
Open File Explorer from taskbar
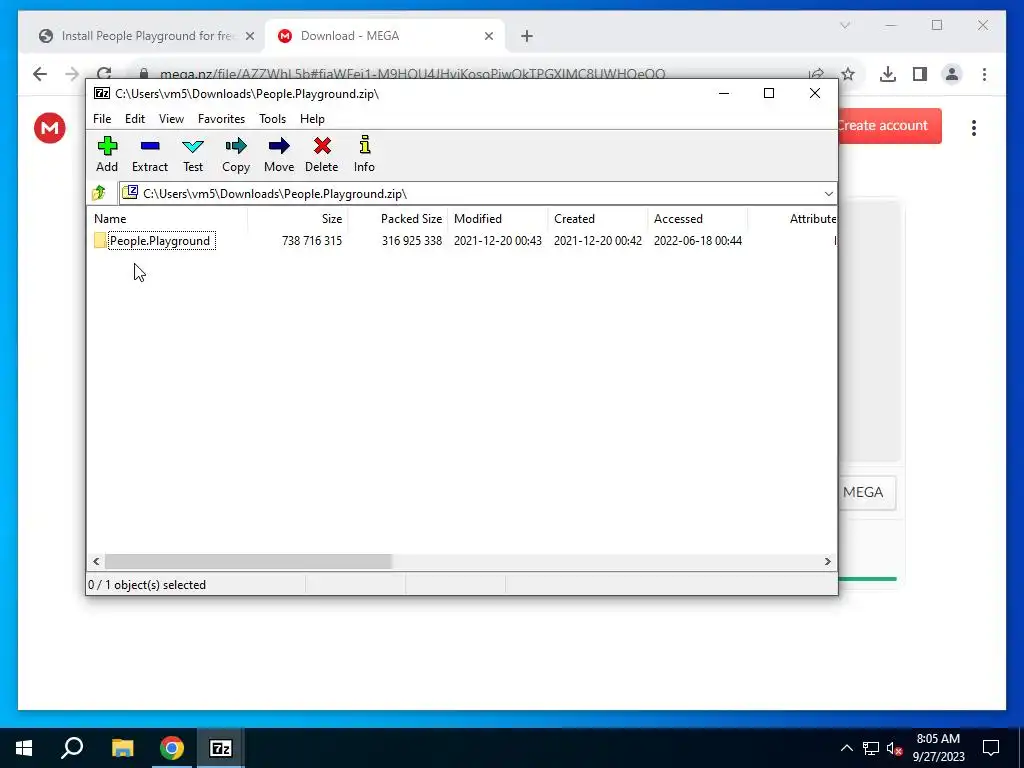pos(122,748)
